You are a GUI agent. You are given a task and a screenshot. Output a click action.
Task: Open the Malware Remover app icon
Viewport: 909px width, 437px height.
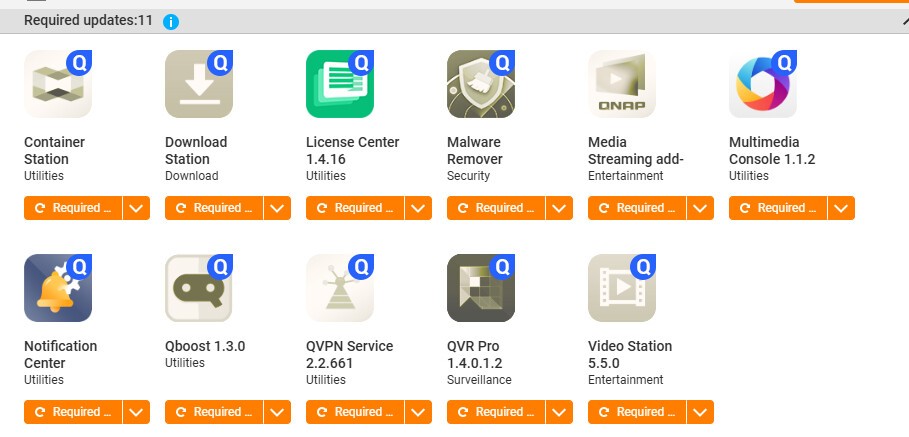tap(481, 84)
